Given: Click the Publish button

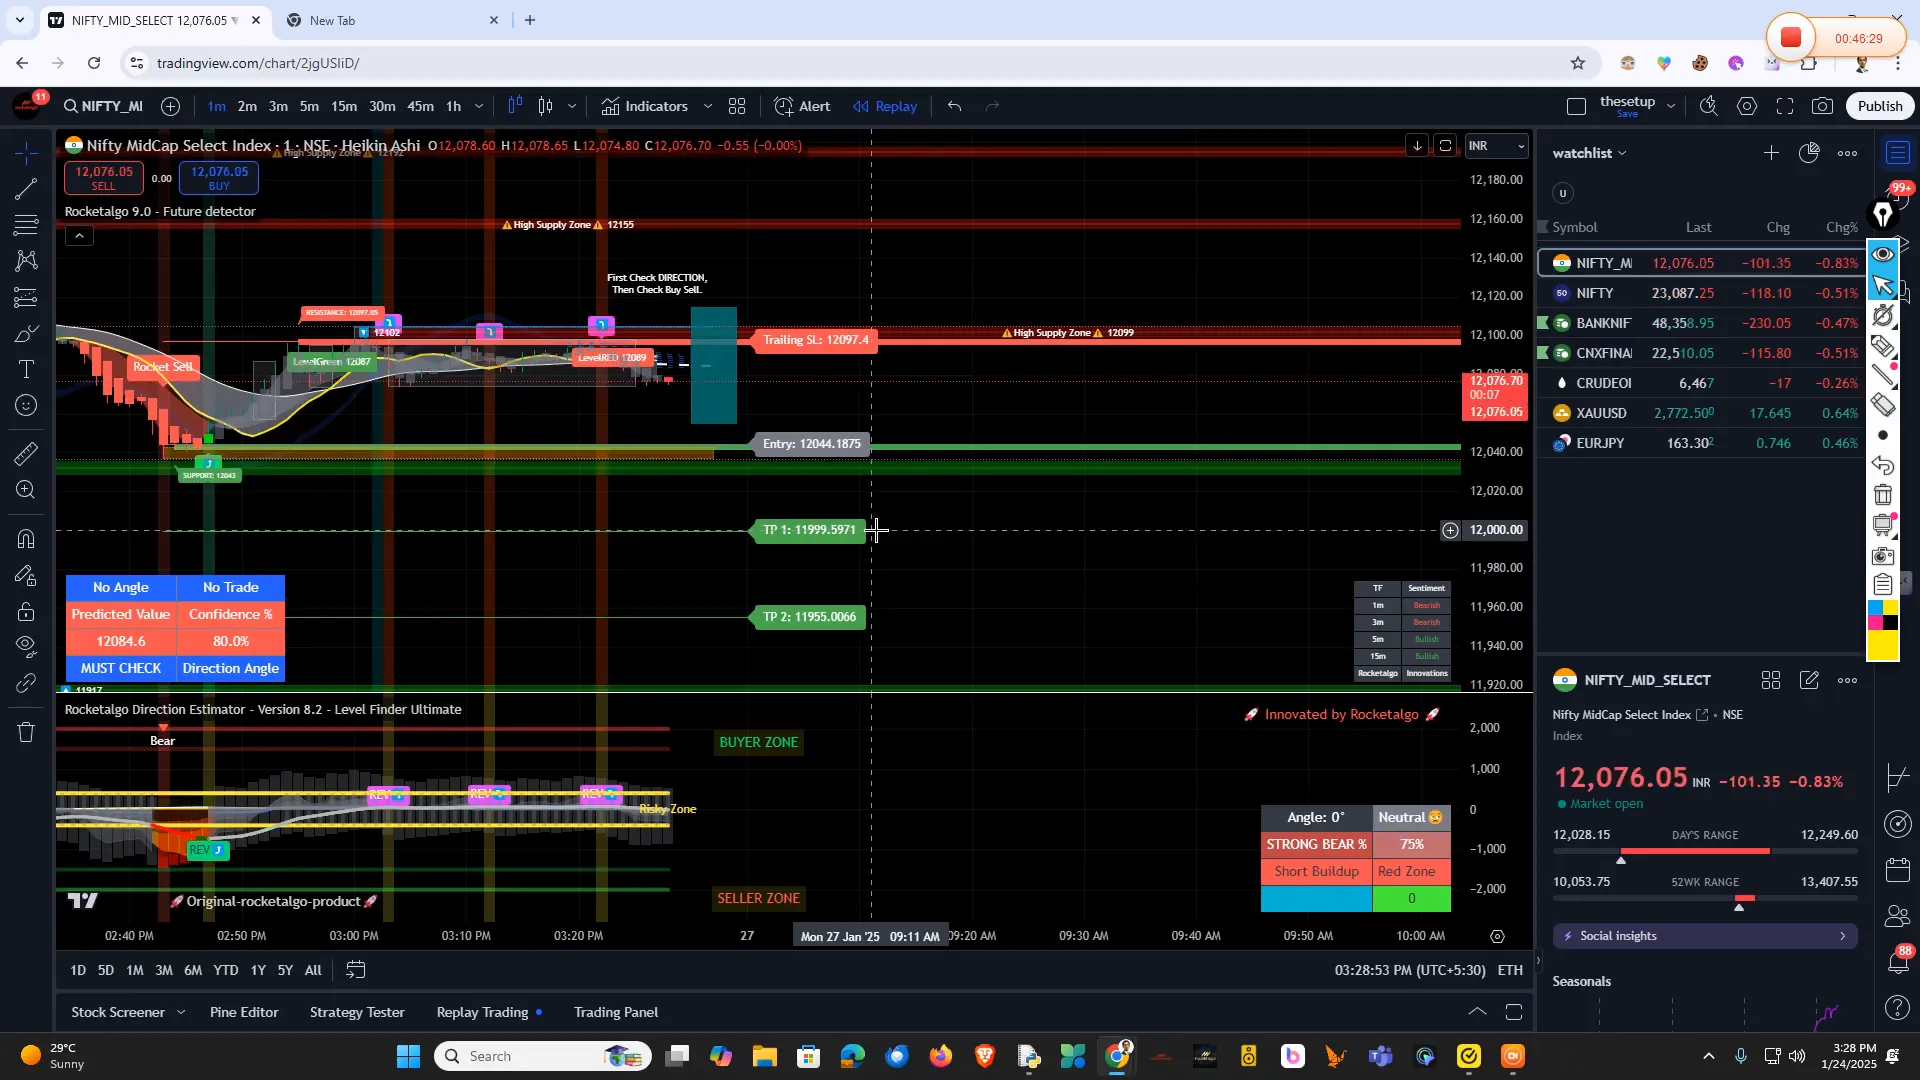Looking at the screenshot, I should tap(1879, 105).
